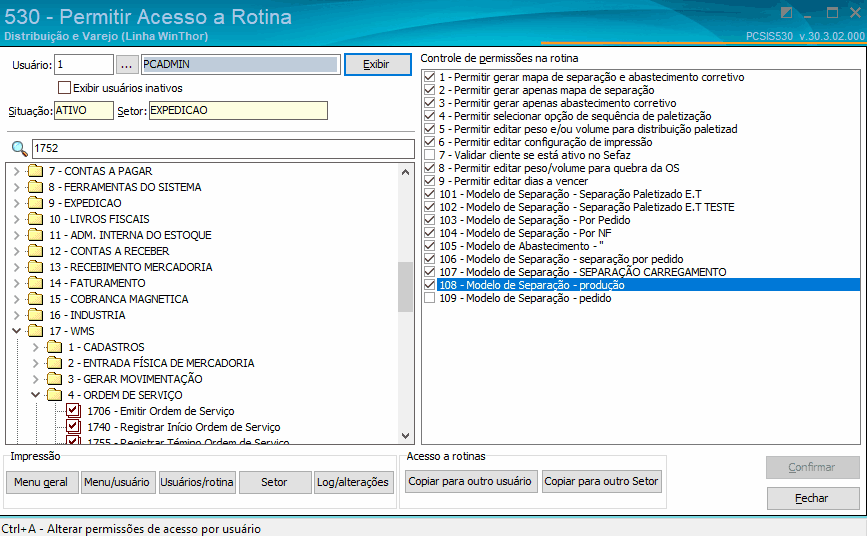Uncheck 108 Modelo de Separação produção

[430, 285]
